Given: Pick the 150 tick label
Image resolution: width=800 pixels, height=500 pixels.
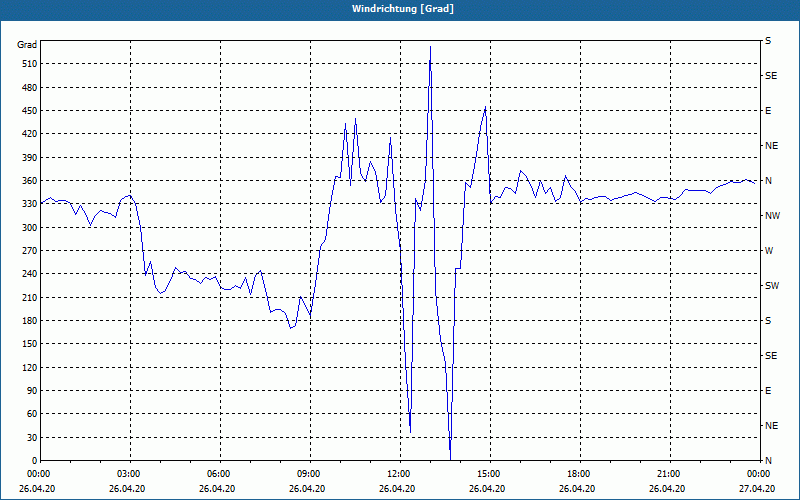Looking at the screenshot, I should [29, 344].
